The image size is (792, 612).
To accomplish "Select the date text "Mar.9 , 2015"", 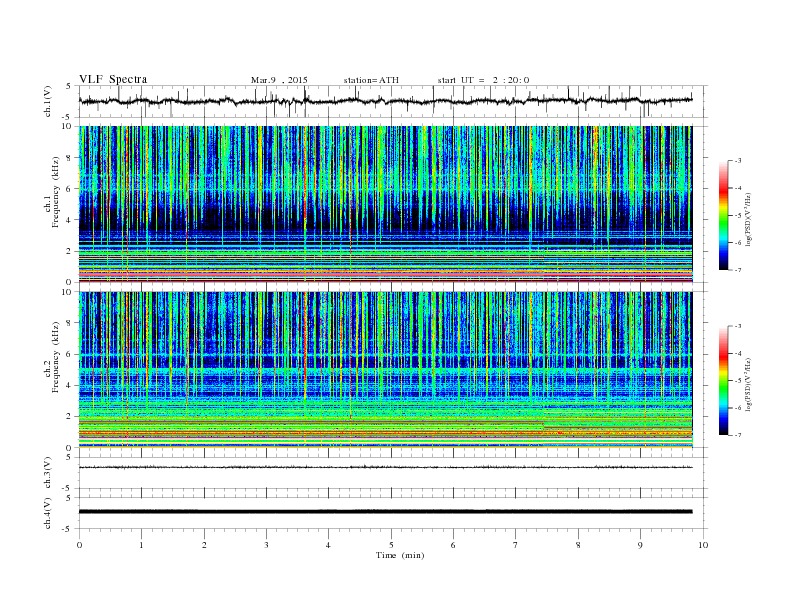I will tap(279, 80).
